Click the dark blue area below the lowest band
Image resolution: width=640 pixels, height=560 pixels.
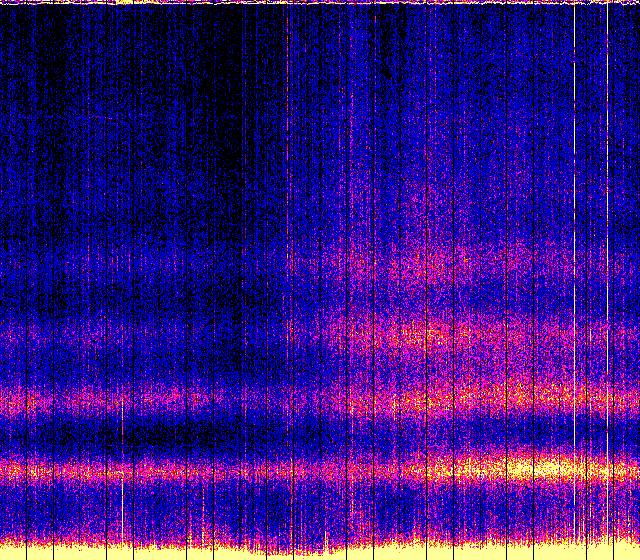point(250,510)
